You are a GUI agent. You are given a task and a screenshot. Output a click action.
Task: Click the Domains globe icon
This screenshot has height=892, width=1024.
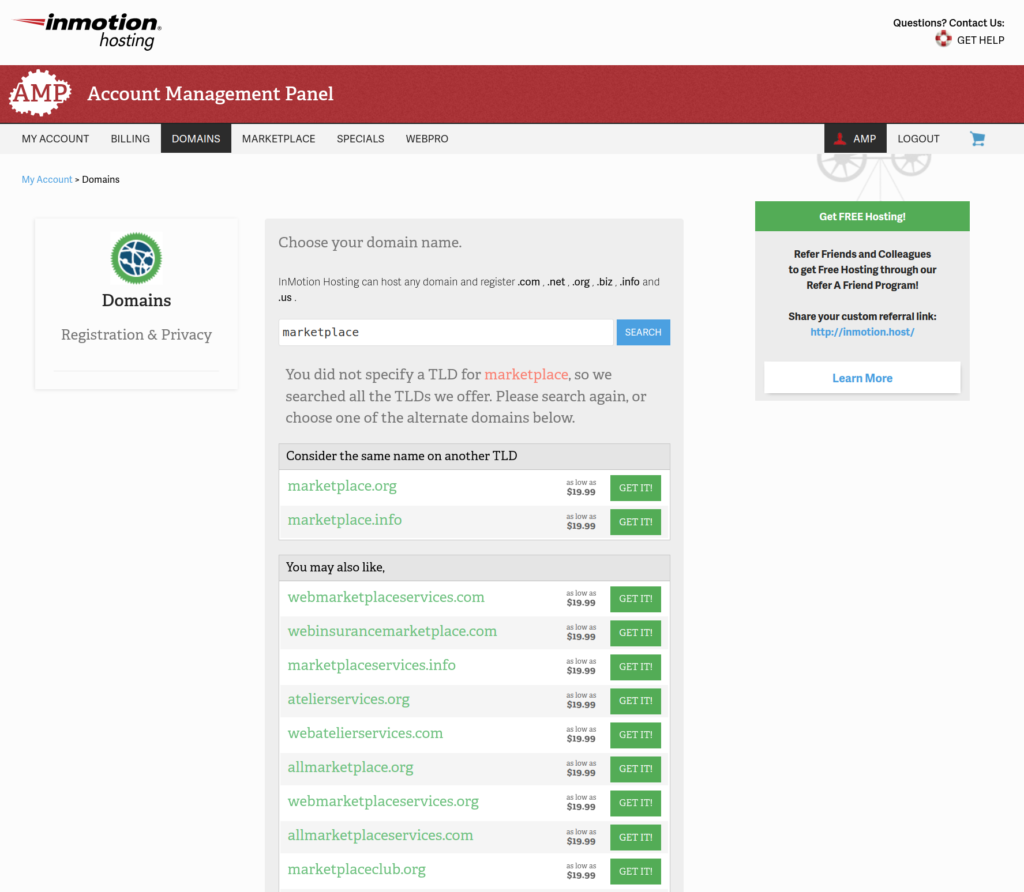[x=136, y=258]
